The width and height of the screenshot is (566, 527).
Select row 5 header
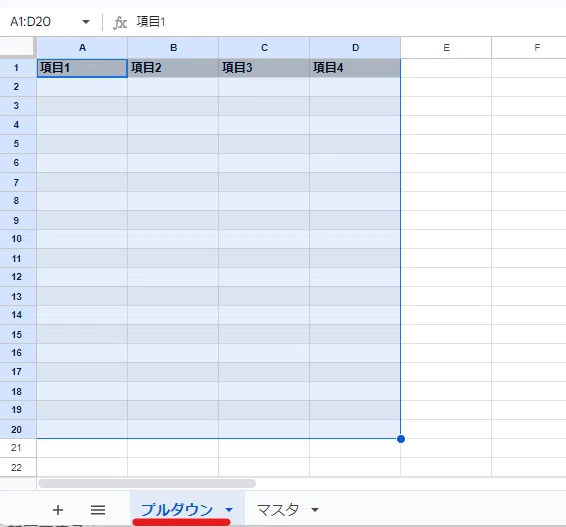(18, 144)
